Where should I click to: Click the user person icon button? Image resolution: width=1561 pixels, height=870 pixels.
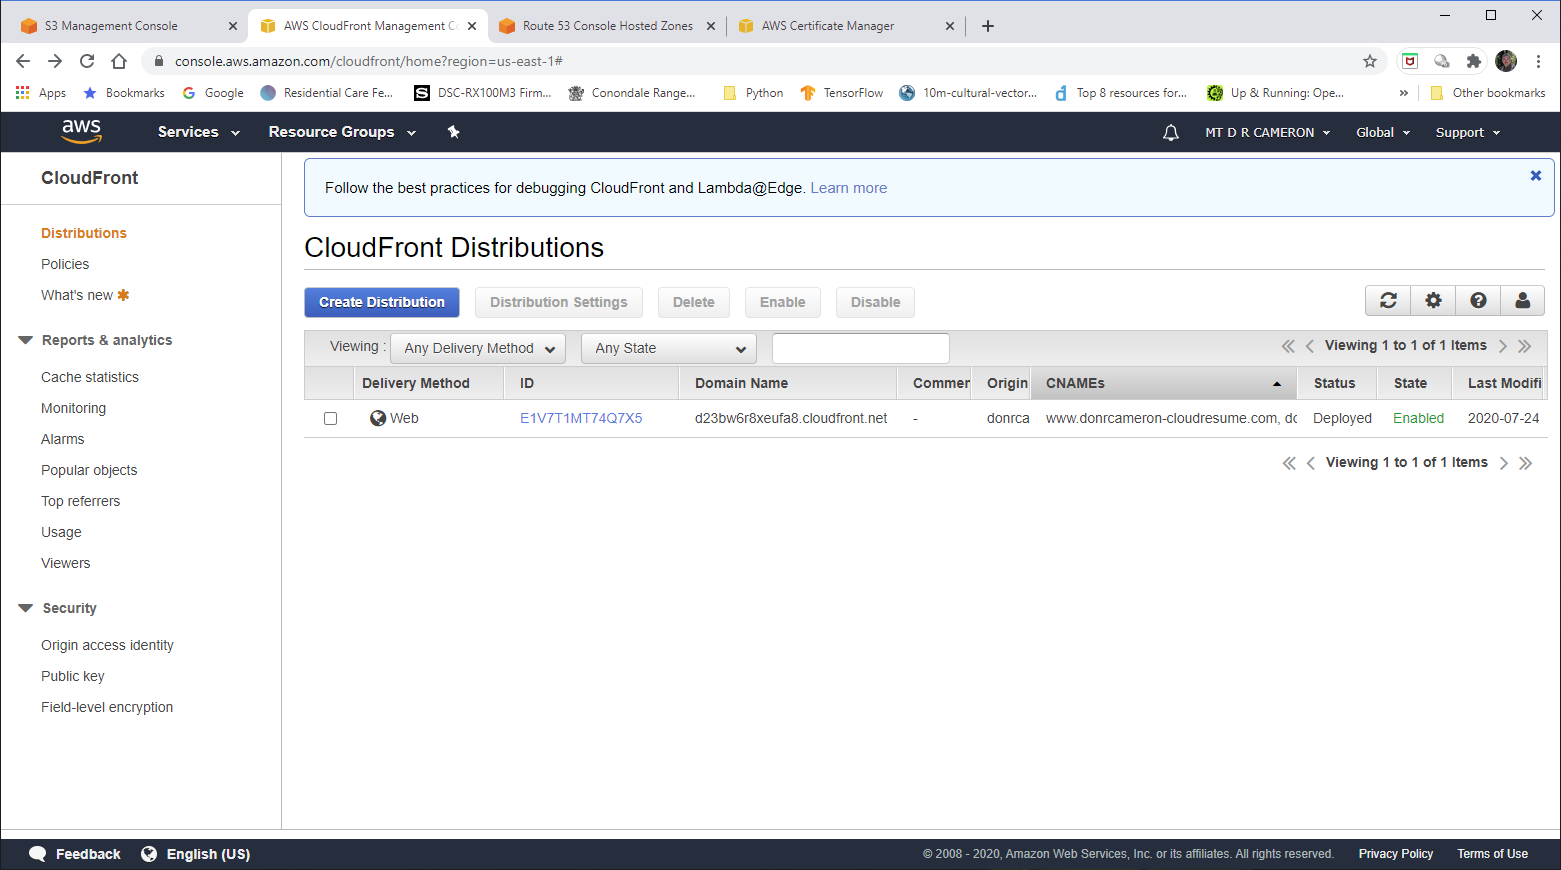click(x=1523, y=300)
